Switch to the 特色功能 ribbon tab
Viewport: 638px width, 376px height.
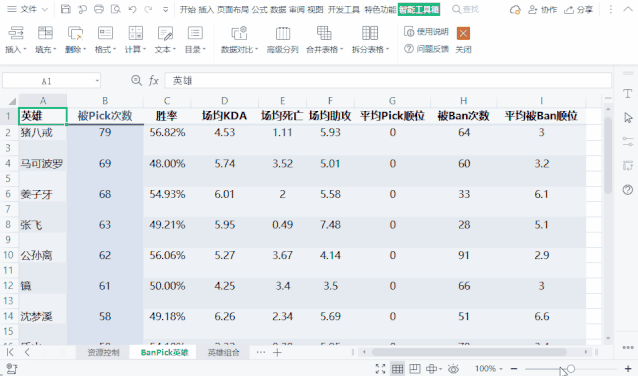(380, 9)
